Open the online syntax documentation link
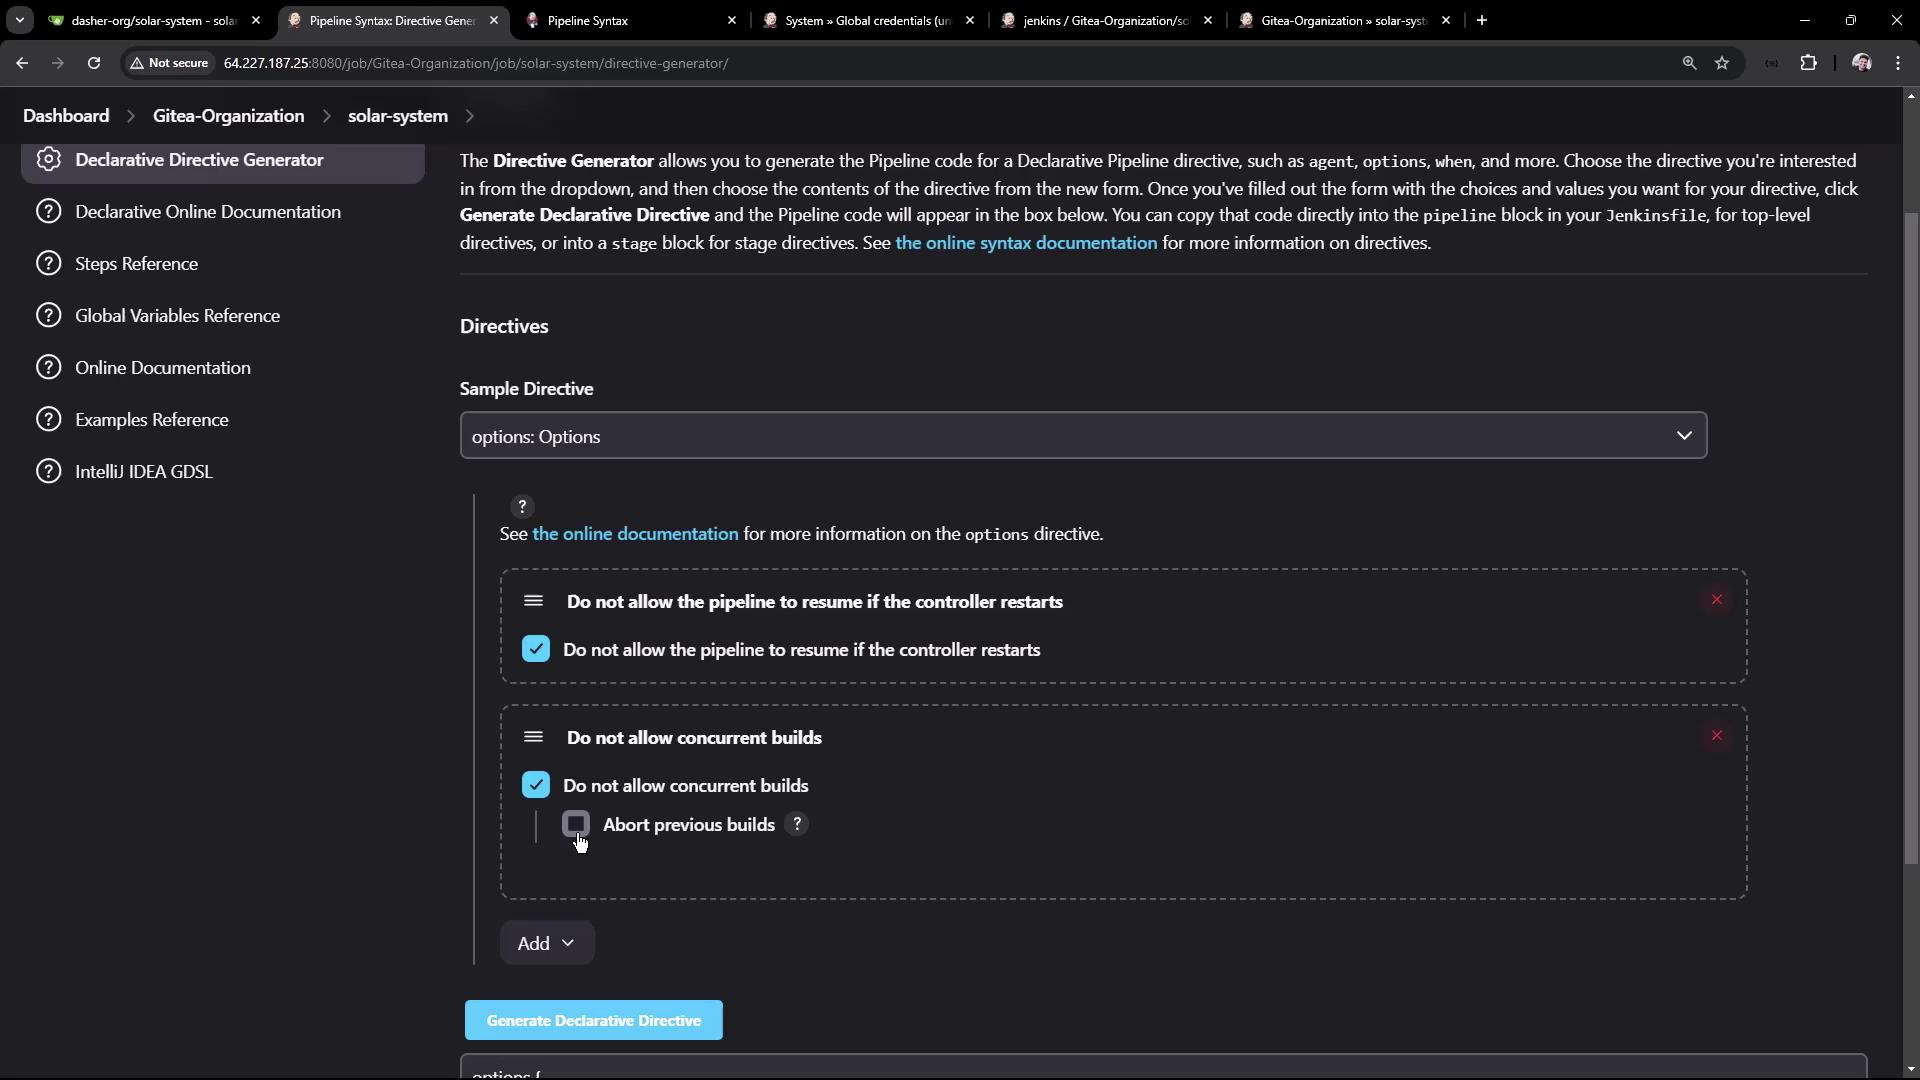 click(1026, 243)
